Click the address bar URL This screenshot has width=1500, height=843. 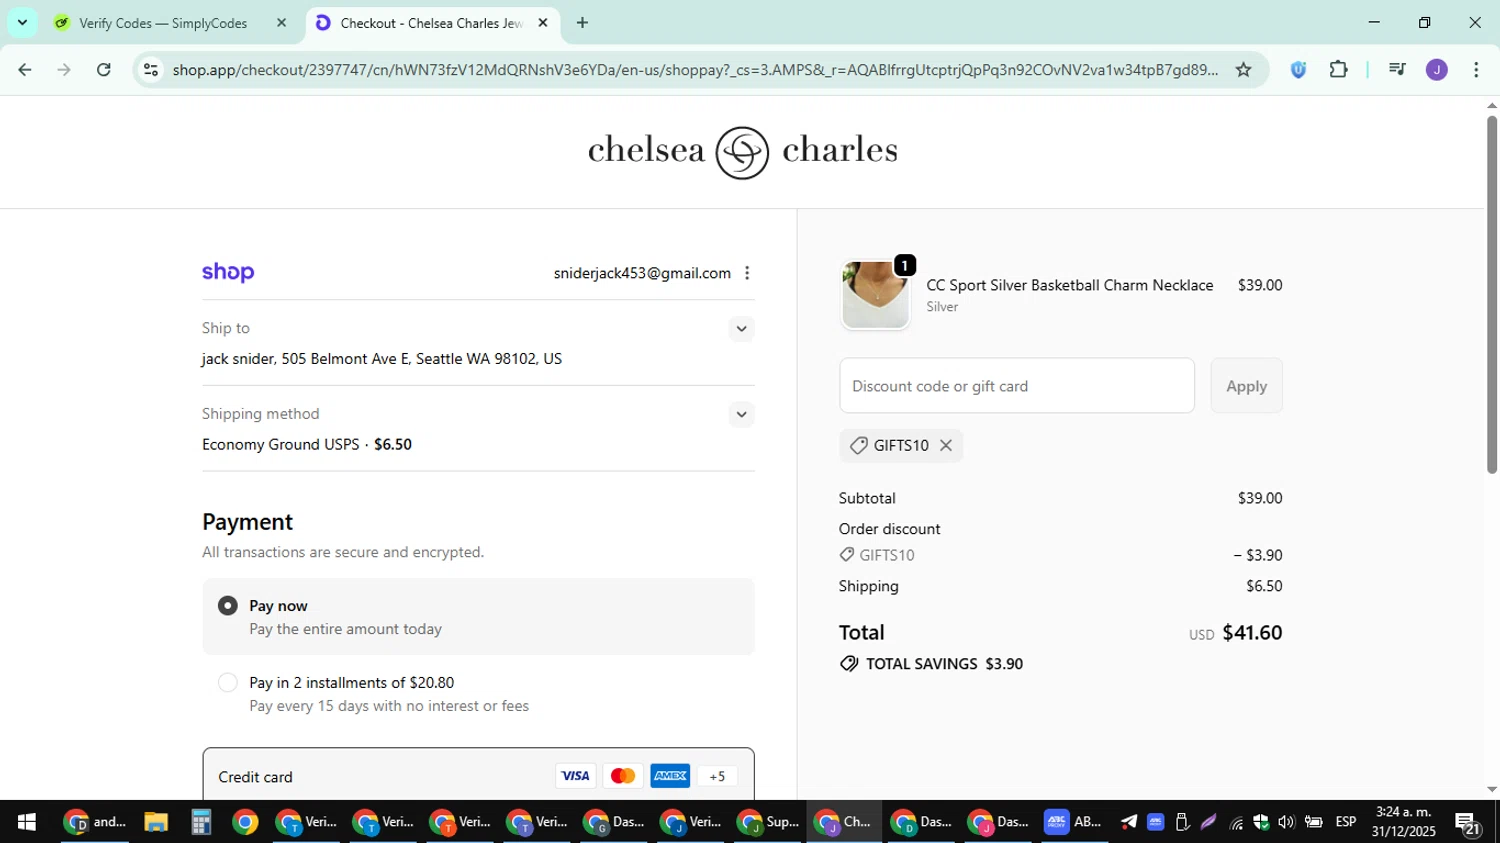point(695,69)
